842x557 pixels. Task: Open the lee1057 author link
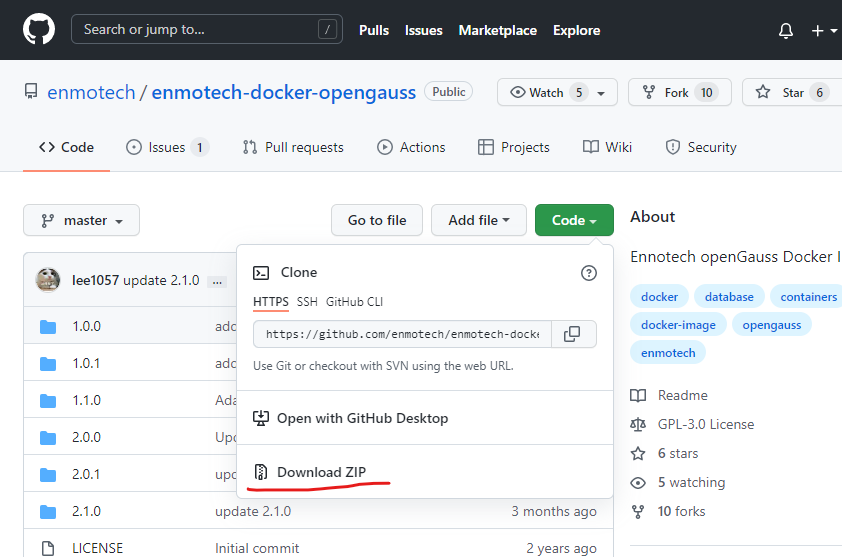click(95, 280)
